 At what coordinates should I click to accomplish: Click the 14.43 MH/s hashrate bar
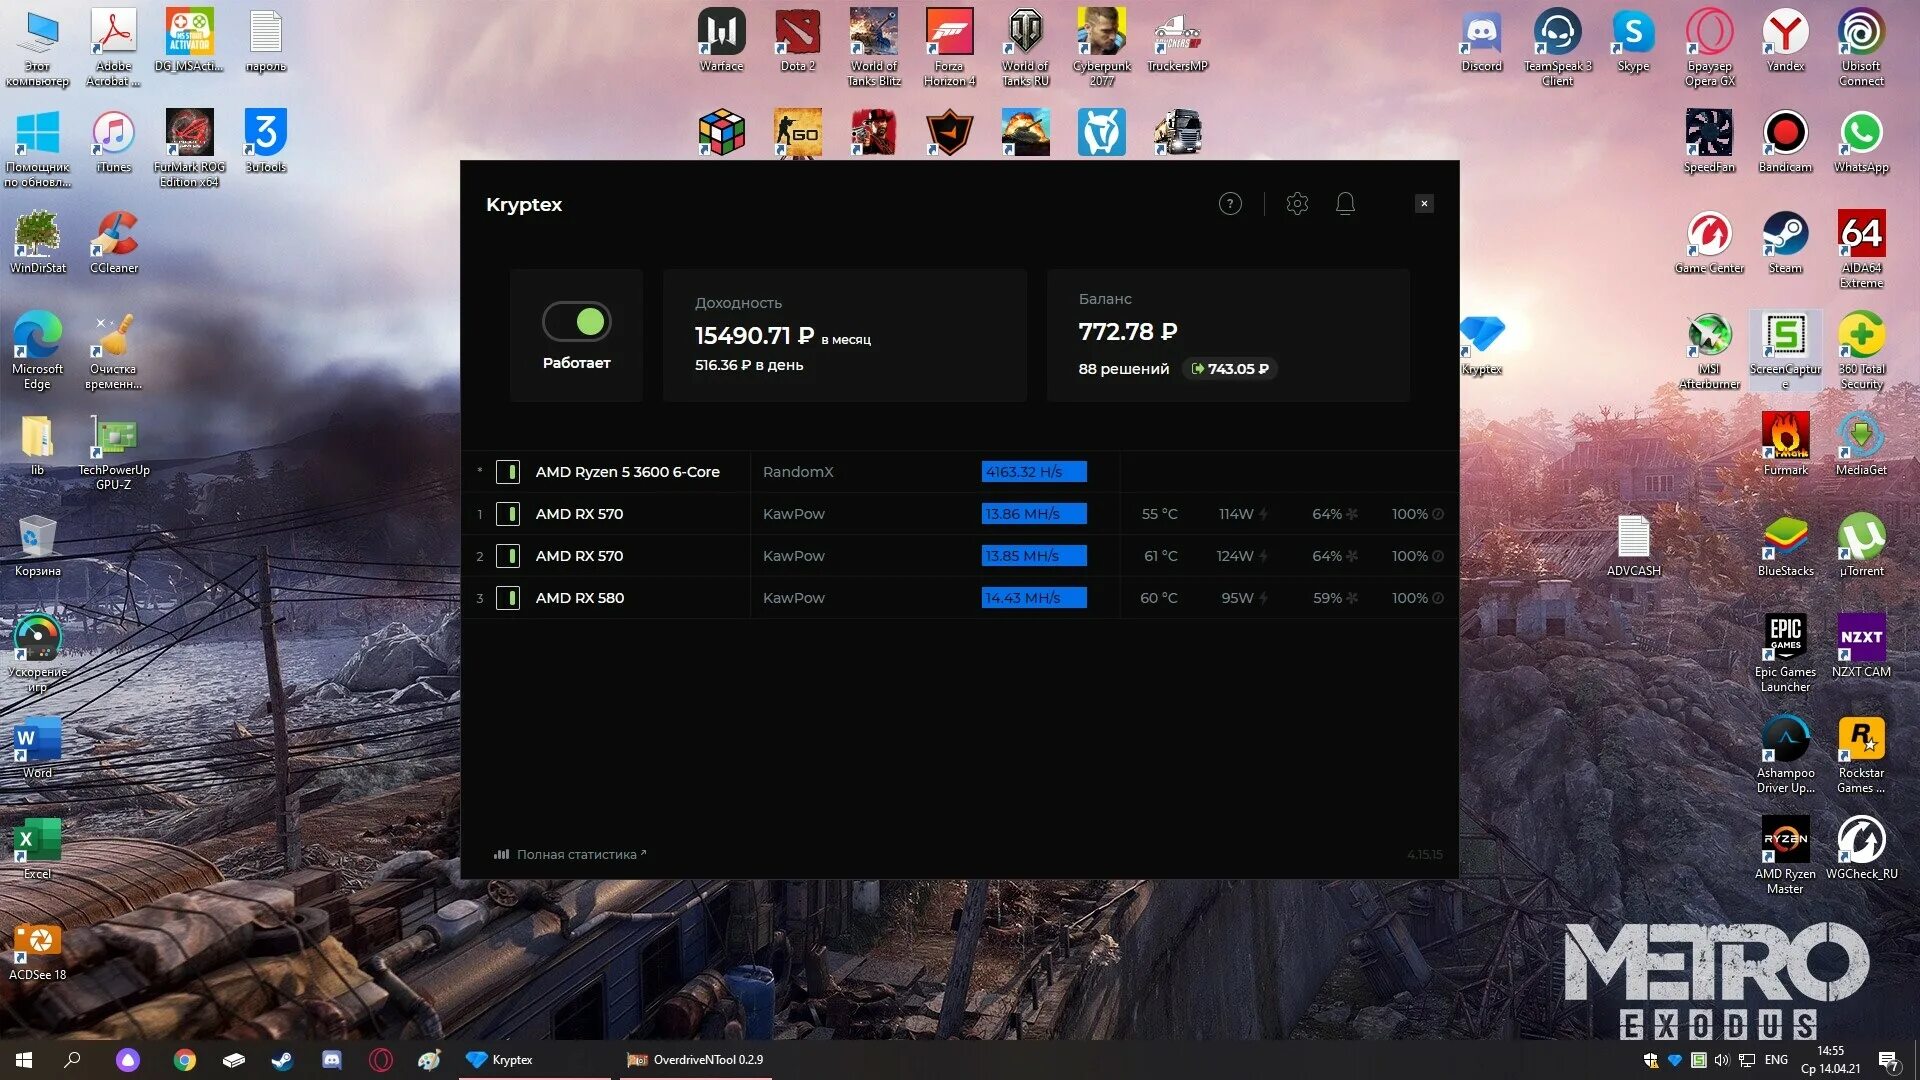(x=1033, y=598)
